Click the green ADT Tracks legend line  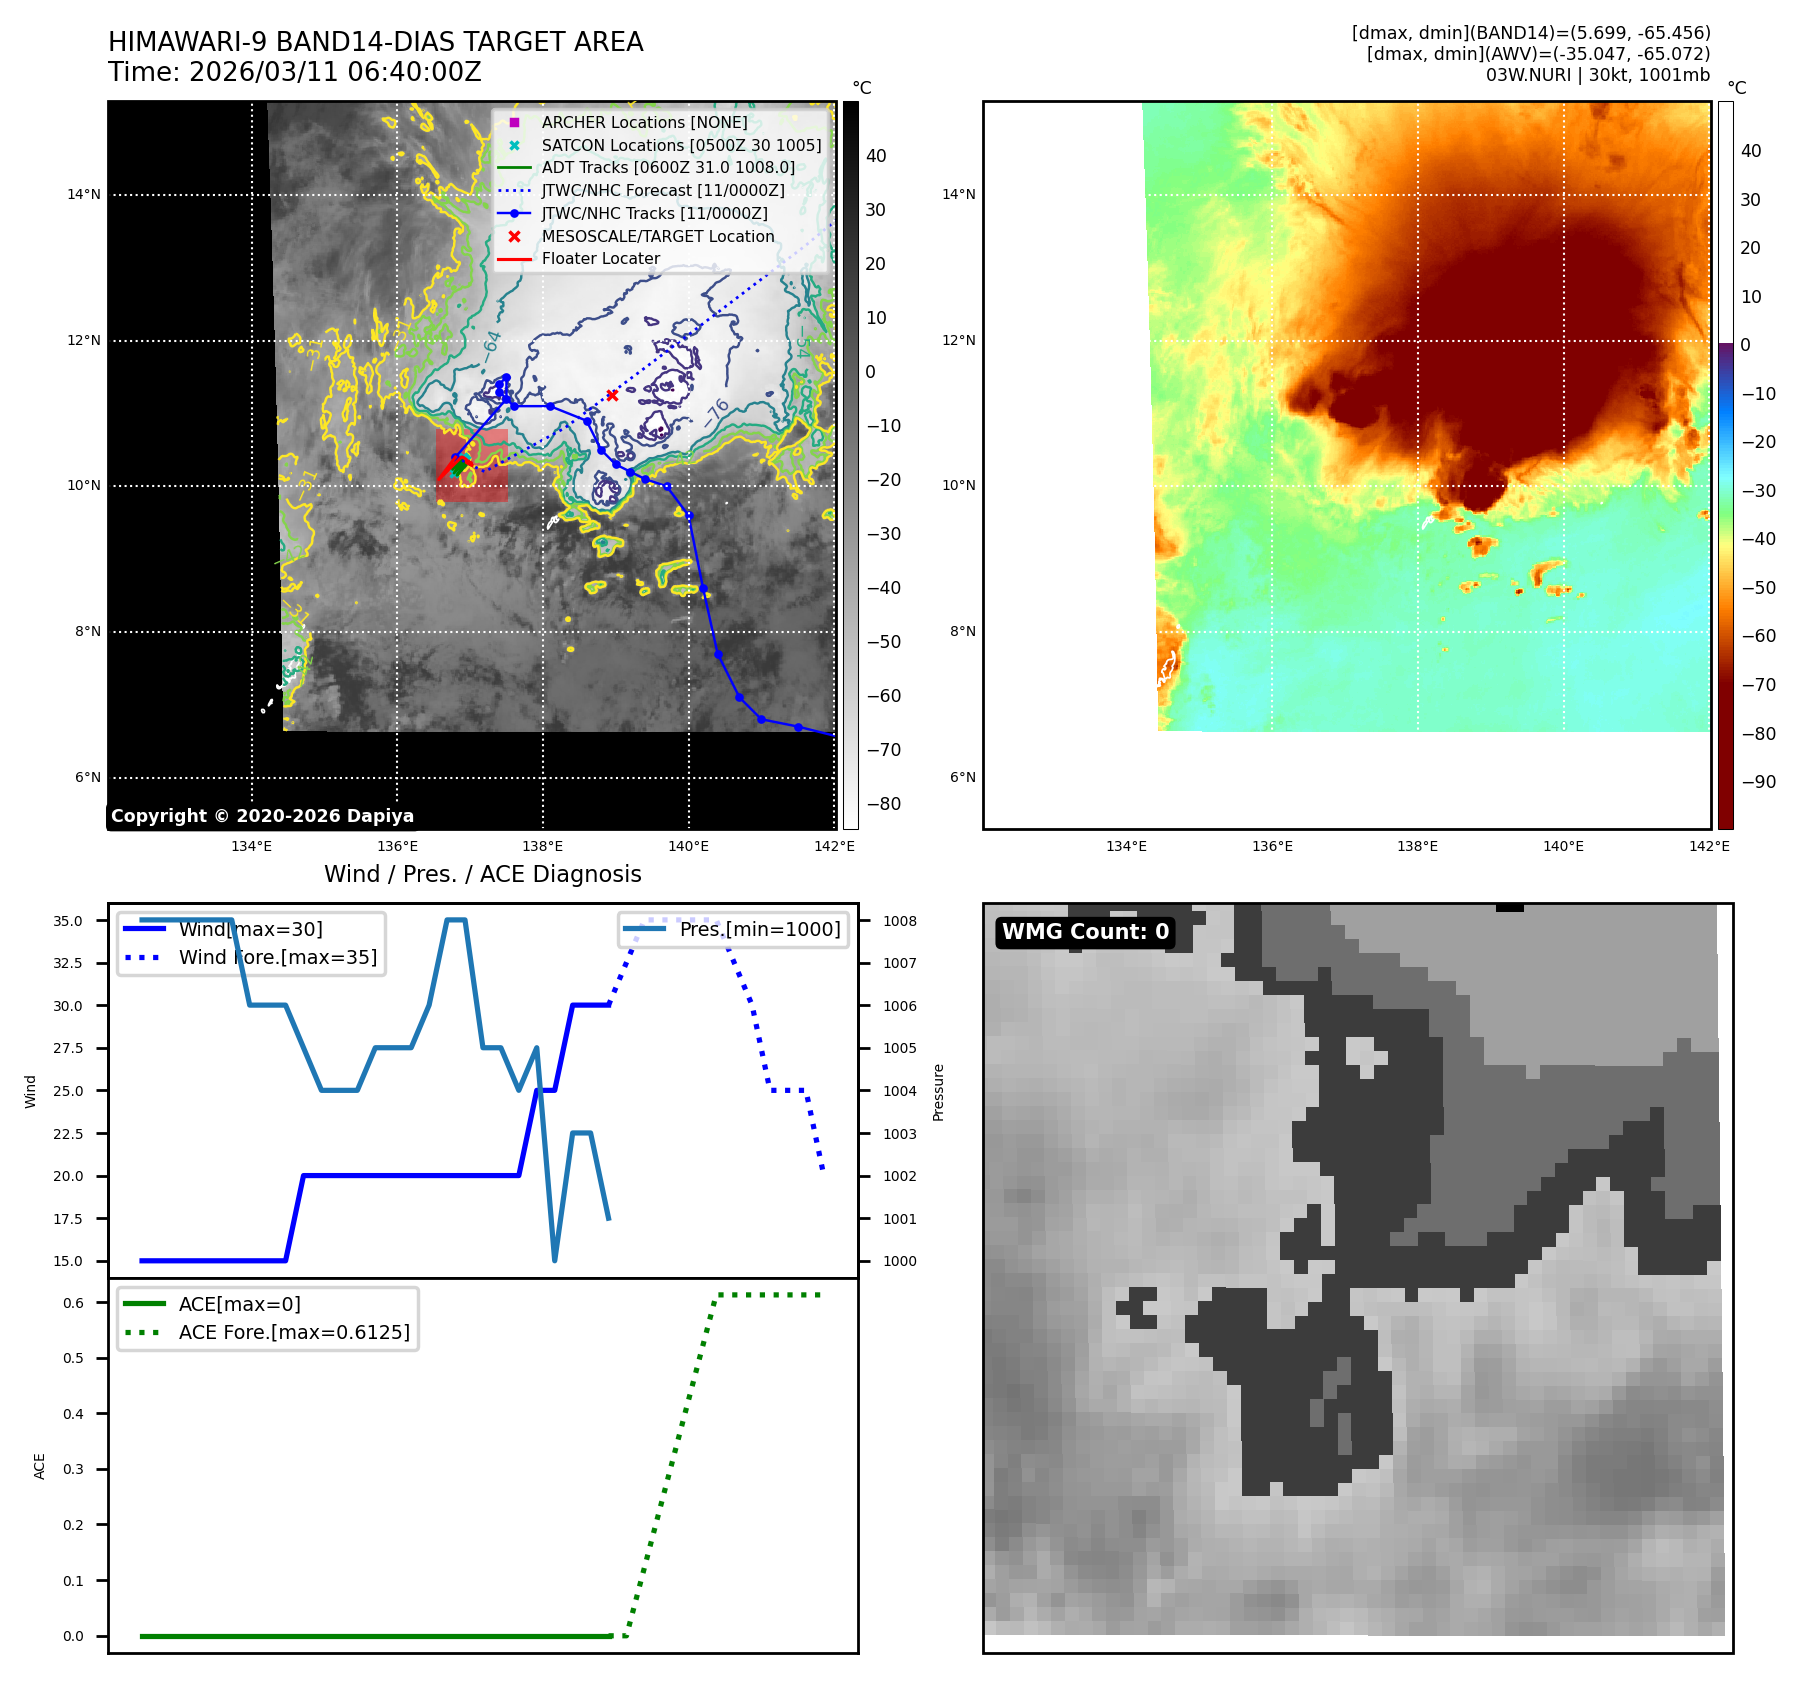tap(514, 168)
